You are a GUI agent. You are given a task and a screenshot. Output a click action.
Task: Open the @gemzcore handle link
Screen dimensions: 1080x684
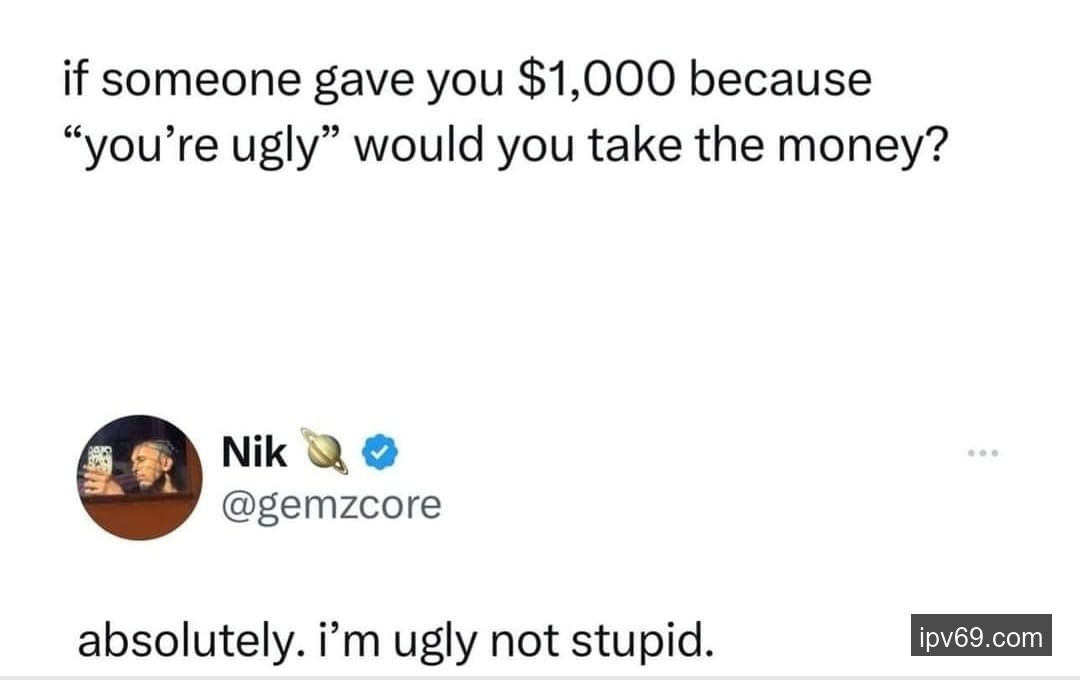tap(330, 504)
